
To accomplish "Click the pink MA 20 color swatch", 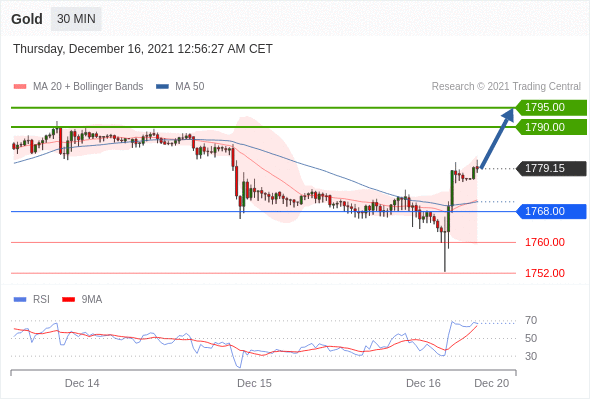I will pos(20,87).
